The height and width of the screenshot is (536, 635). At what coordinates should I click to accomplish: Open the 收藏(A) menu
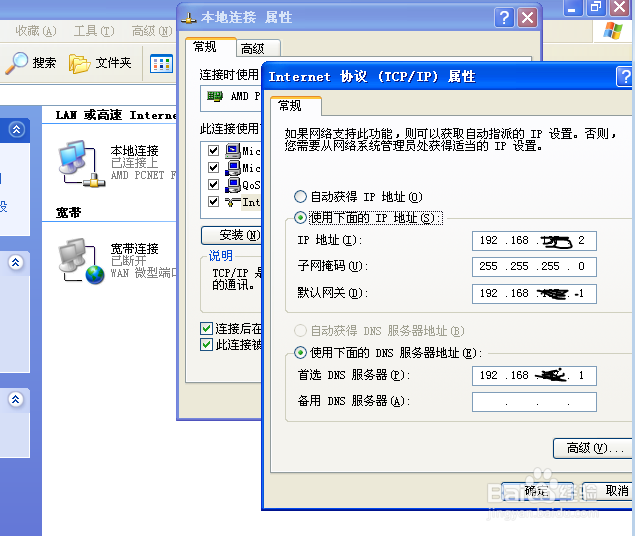coord(36,31)
